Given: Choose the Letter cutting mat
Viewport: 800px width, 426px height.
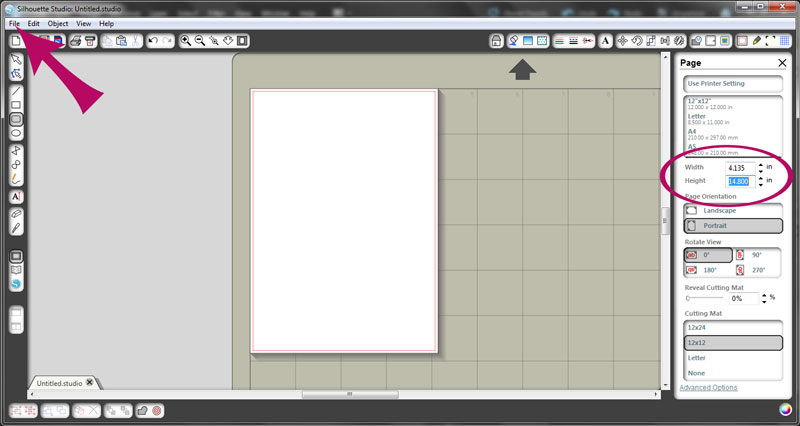Looking at the screenshot, I should pyautogui.click(x=733, y=358).
